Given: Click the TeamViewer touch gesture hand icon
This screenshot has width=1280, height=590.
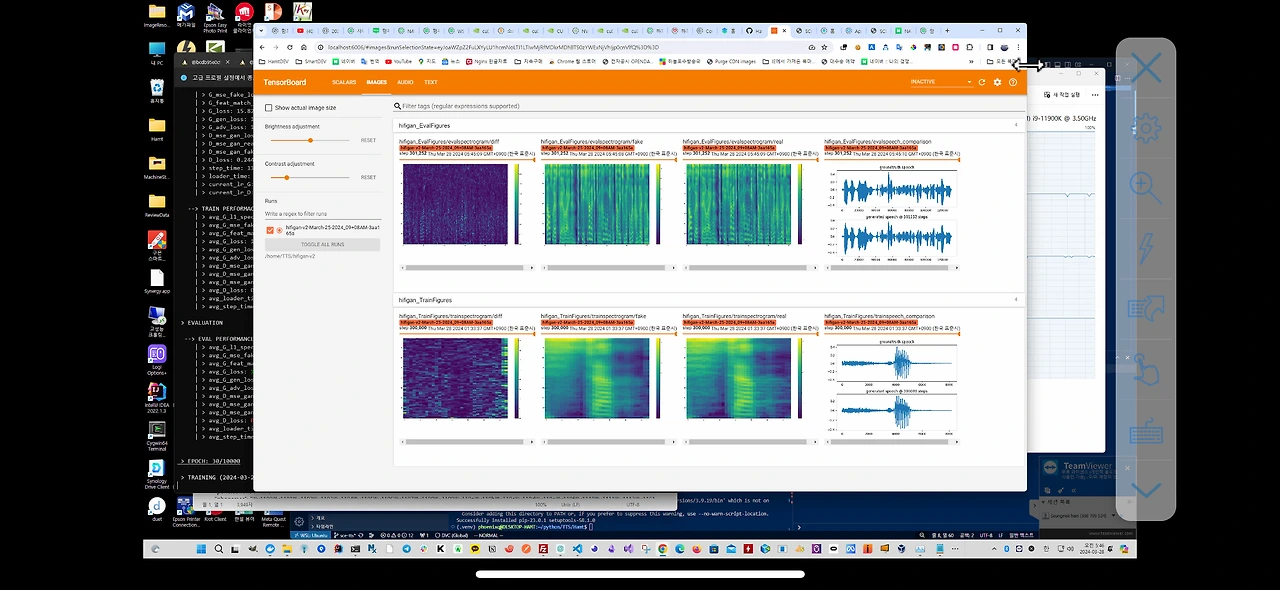Looking at the screenshot, I should tap(1145, 372).
